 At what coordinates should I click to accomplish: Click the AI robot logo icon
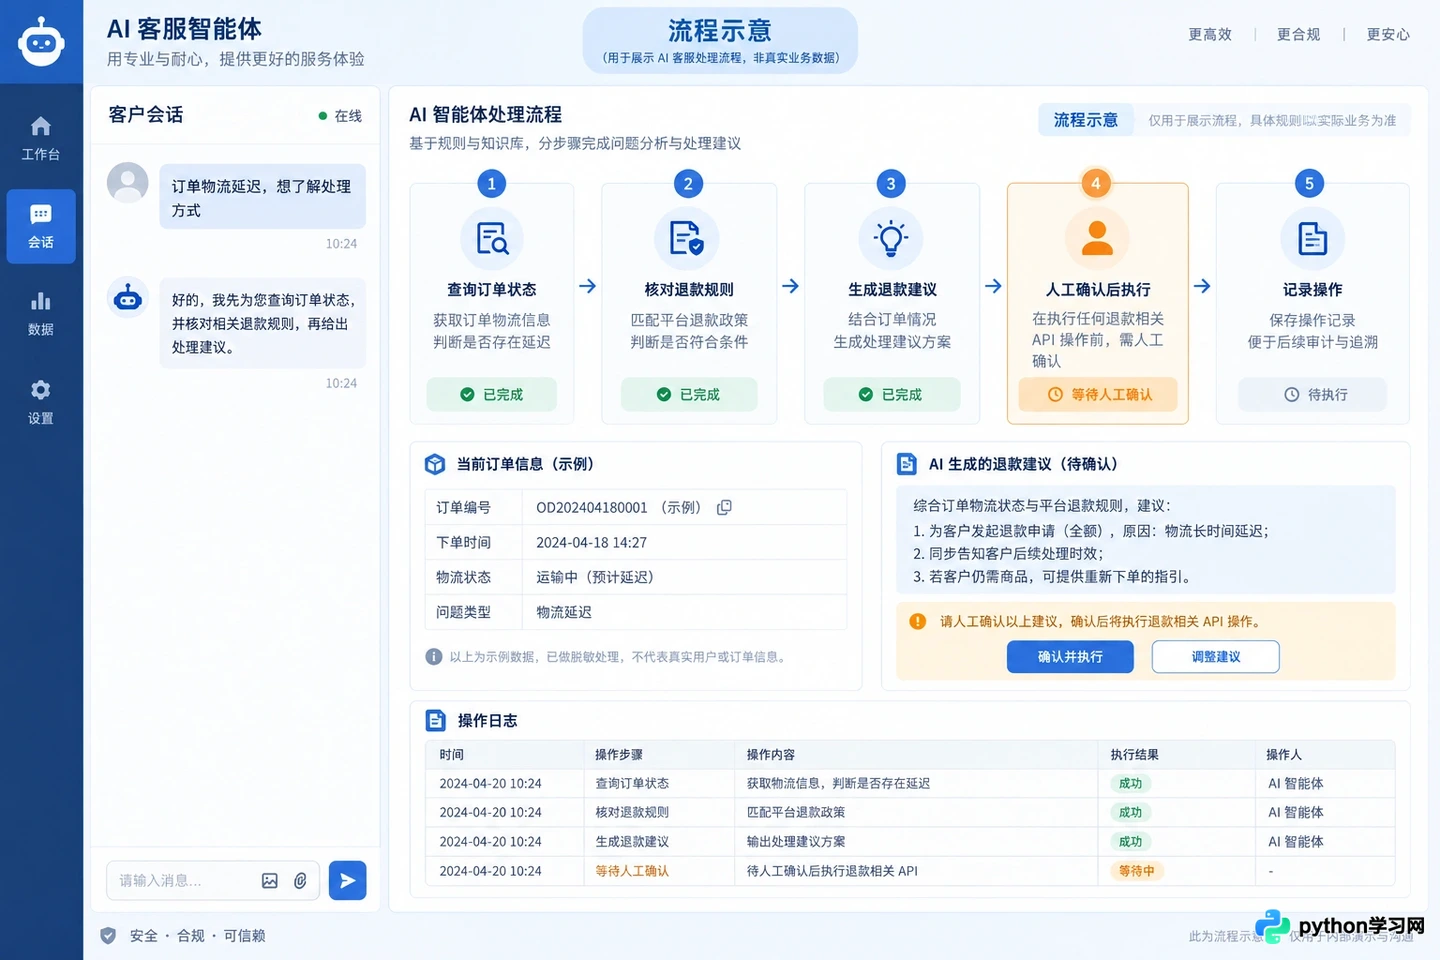tap(41, 41)
